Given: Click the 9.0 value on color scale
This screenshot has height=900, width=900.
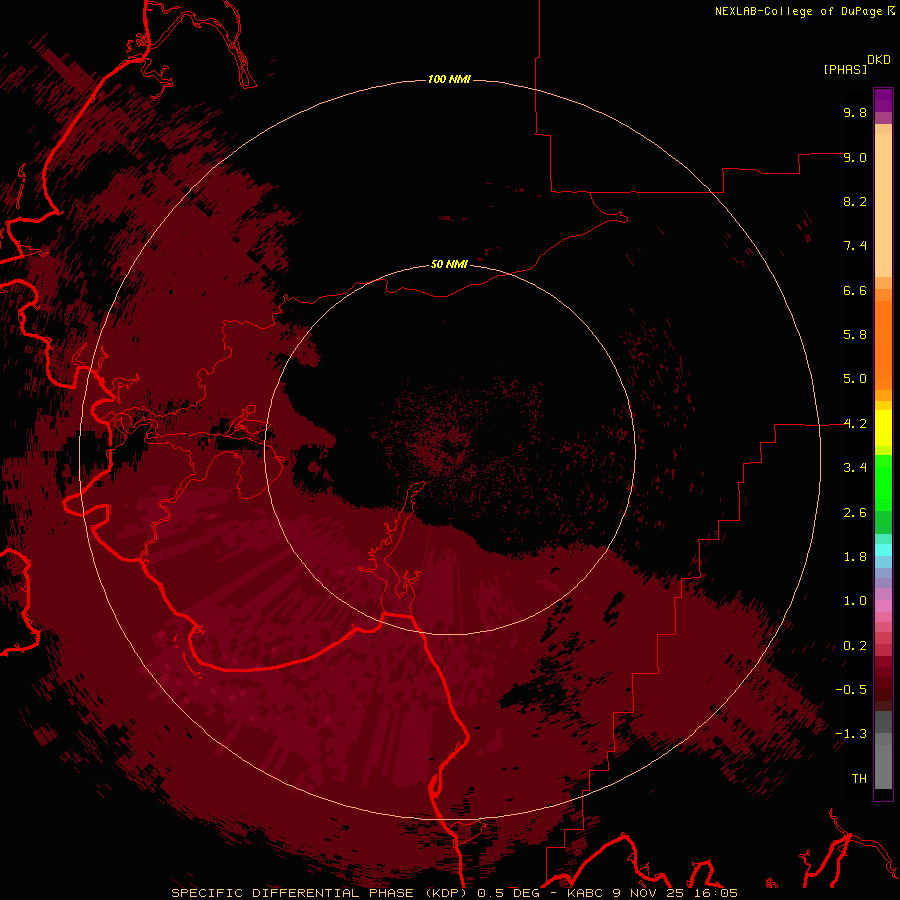Looking at the screenshot, I should point(855,157).
